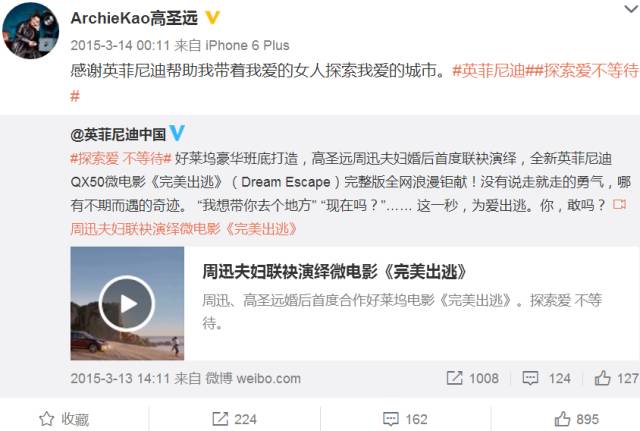
Task: Visit the @英菲尼迪中国 account
Action: (118, 134)
